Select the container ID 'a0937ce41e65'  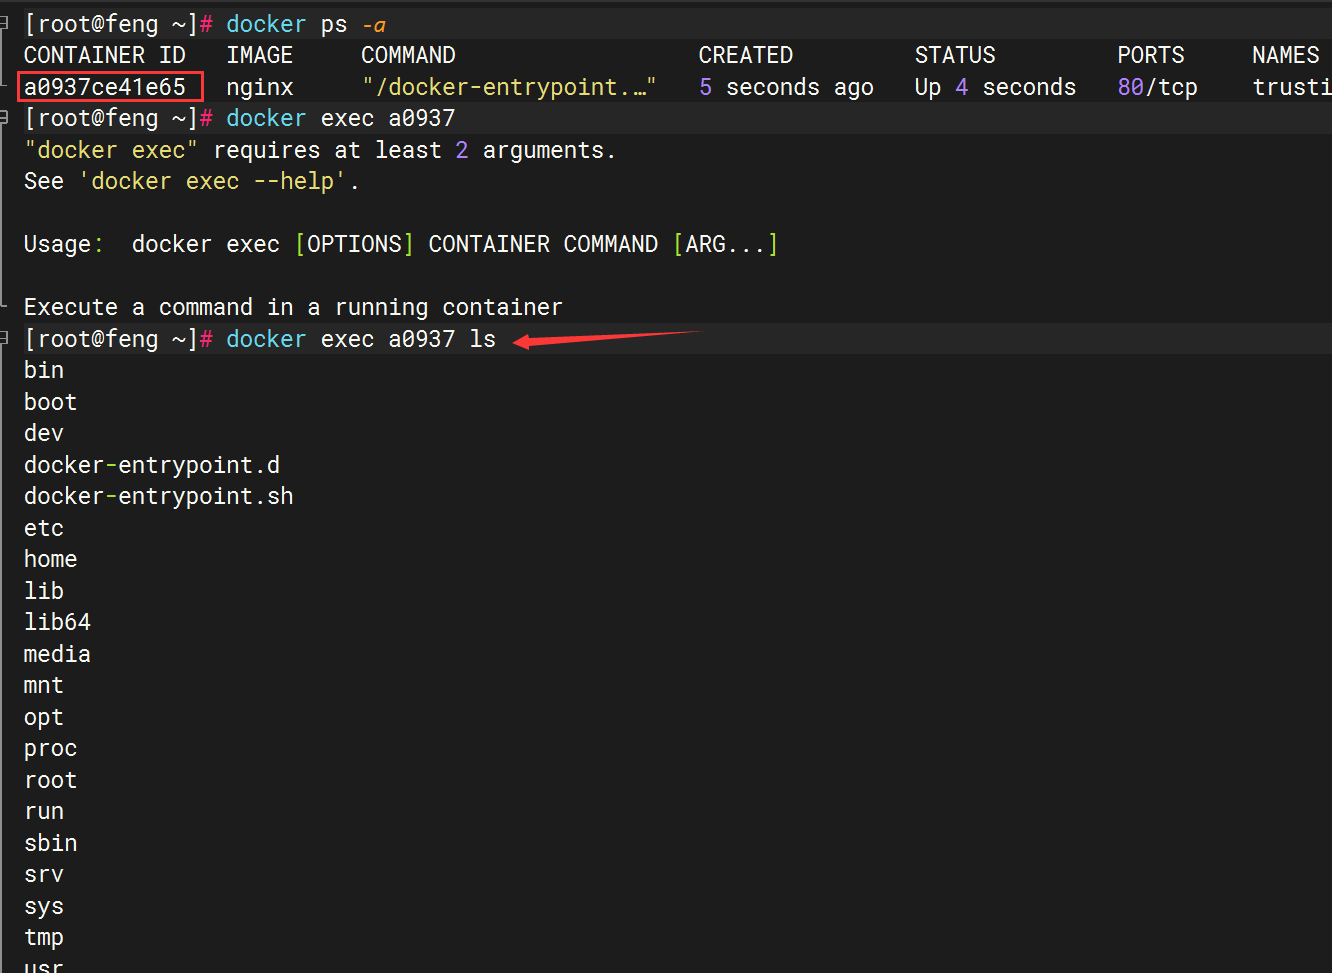click(x=105, y=87)
